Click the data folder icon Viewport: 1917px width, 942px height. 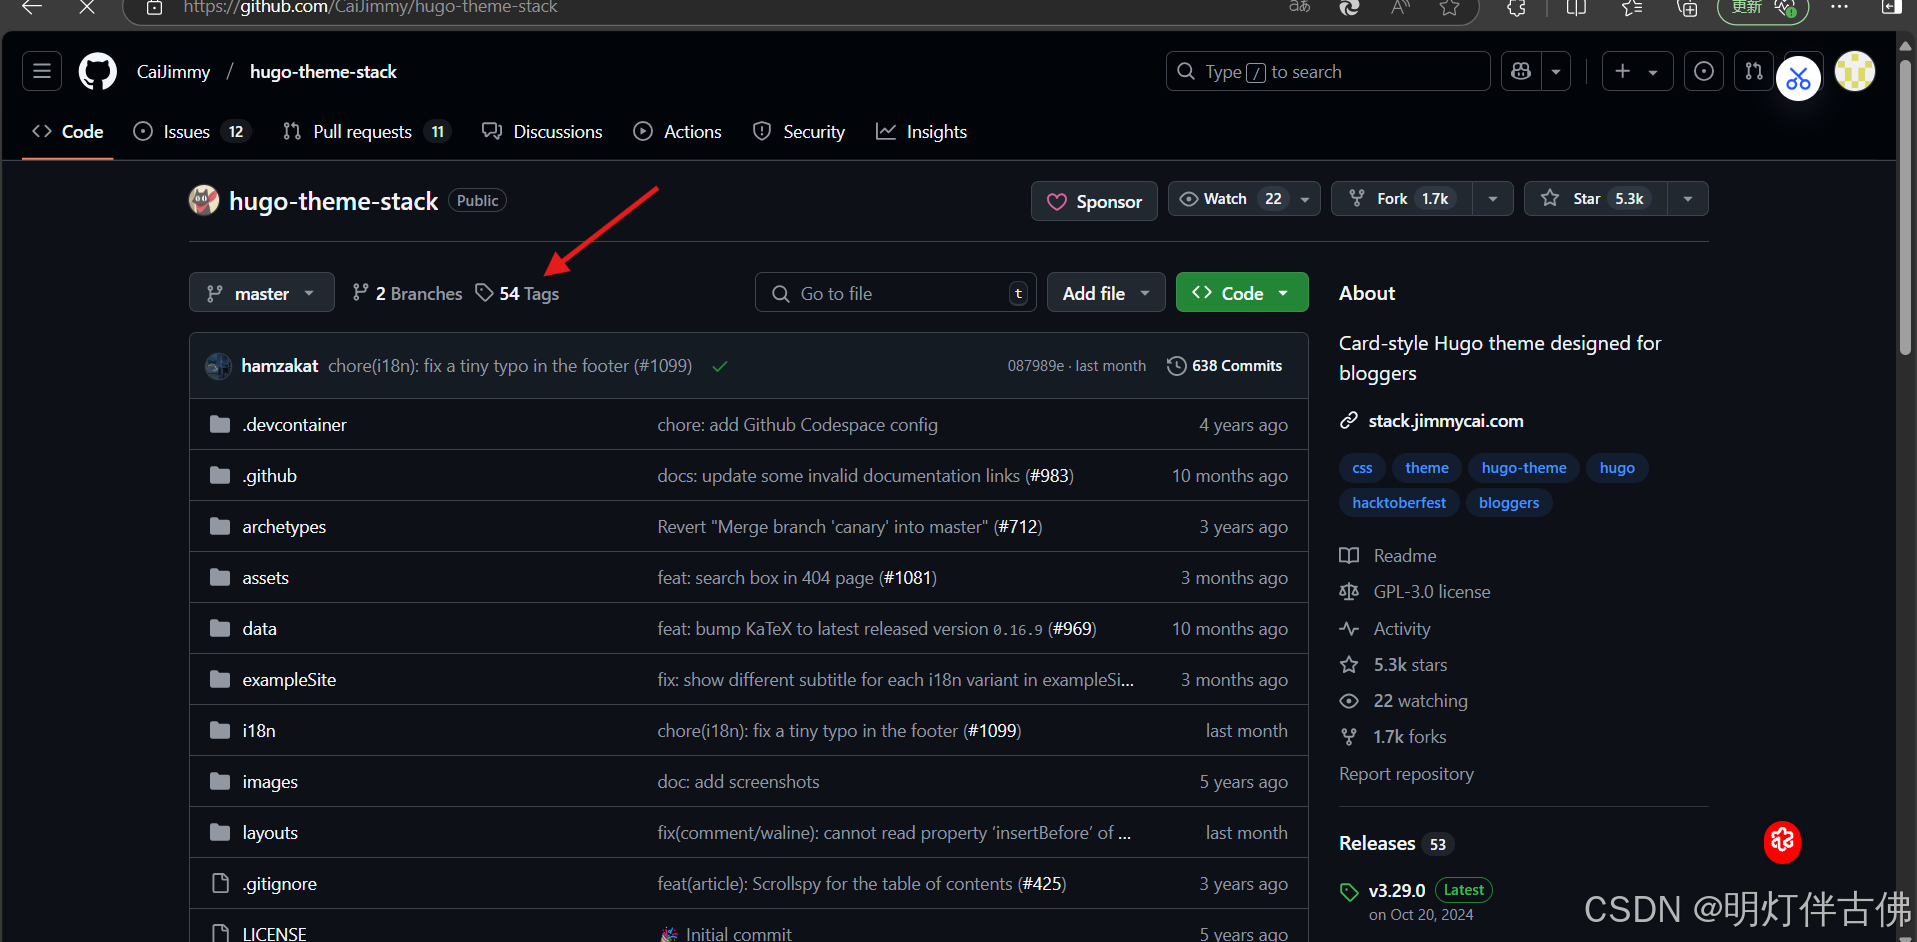220,628
